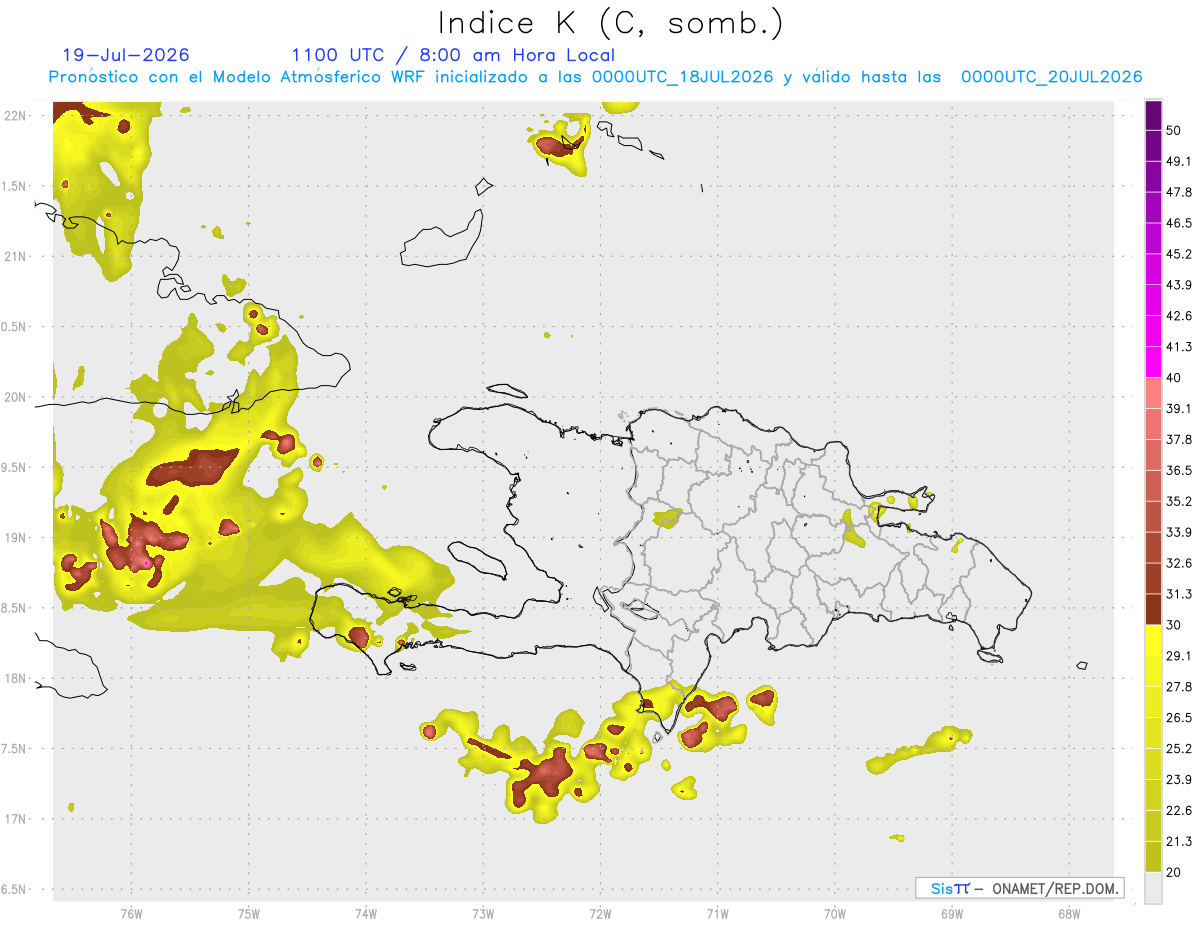Pick the magenta swatch between 40 and 41.3
Screen dimensions: 1200x927
pyautogui.click(x=1153, y=362)
